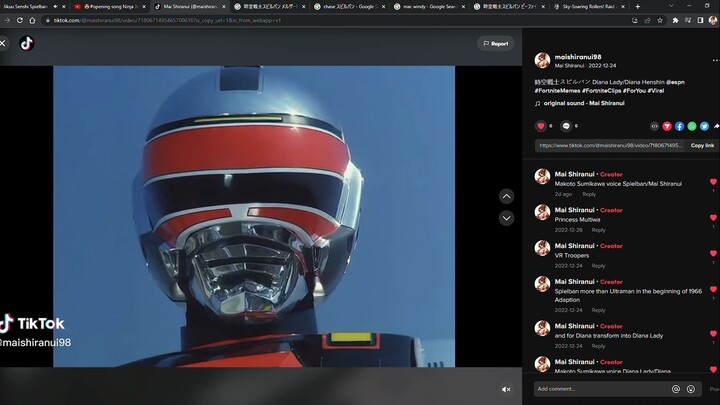Open commenter avatar beside Princess Multiwa comment
Image resolution: width=720 pixels, height=405 pixels.
542,212
